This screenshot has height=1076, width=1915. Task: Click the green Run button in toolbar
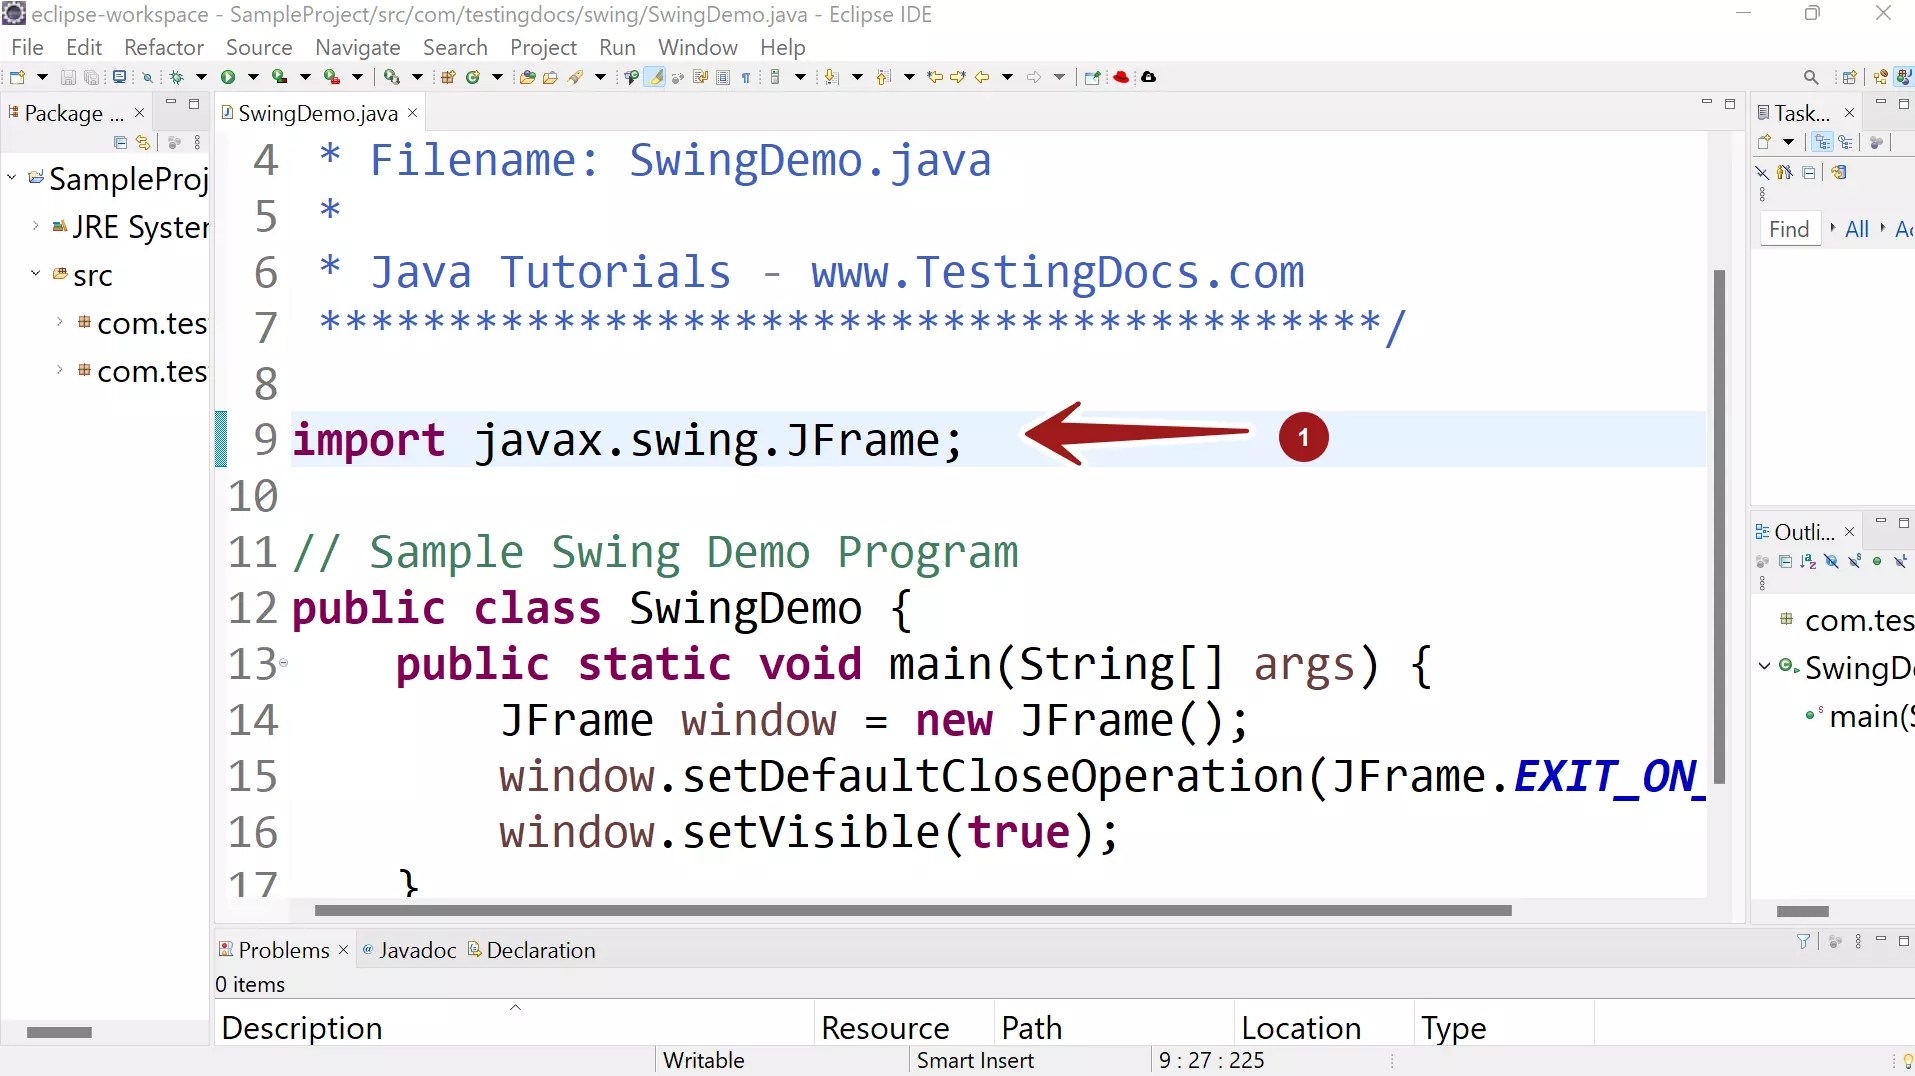[228, 77]
